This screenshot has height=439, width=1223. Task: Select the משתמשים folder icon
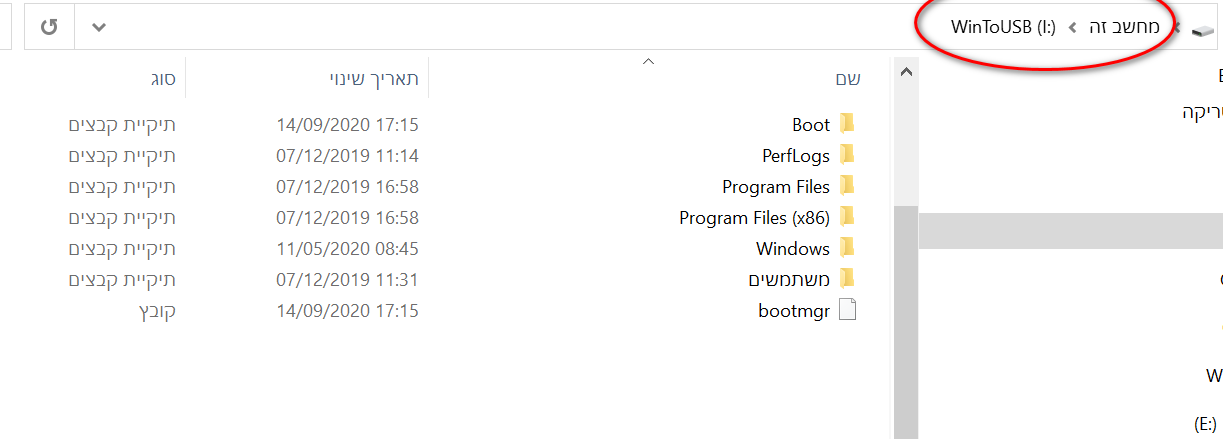pos(847,279)
